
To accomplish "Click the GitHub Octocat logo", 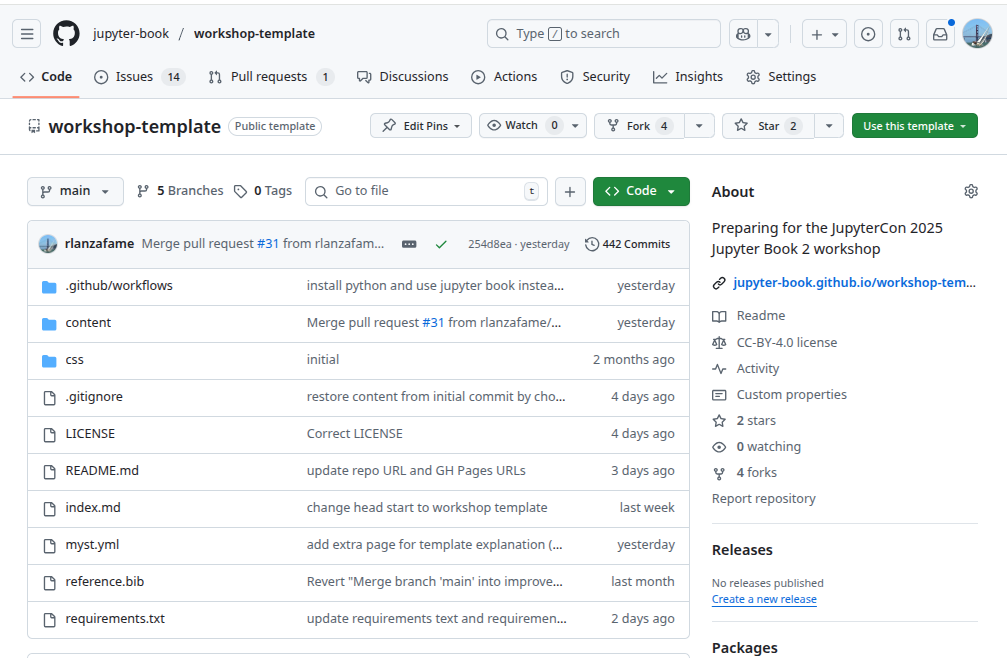I will coord(66,34).
